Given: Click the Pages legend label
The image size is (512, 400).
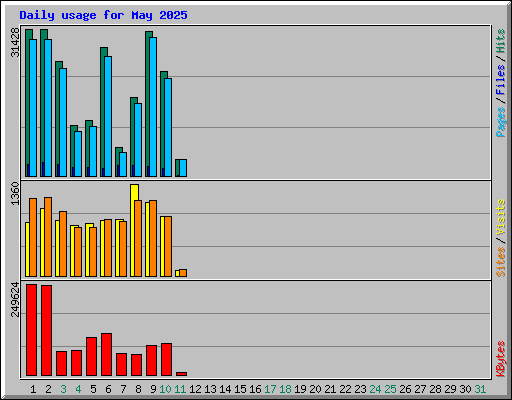Looking at the screenshot, I should [x=500, y=122].
